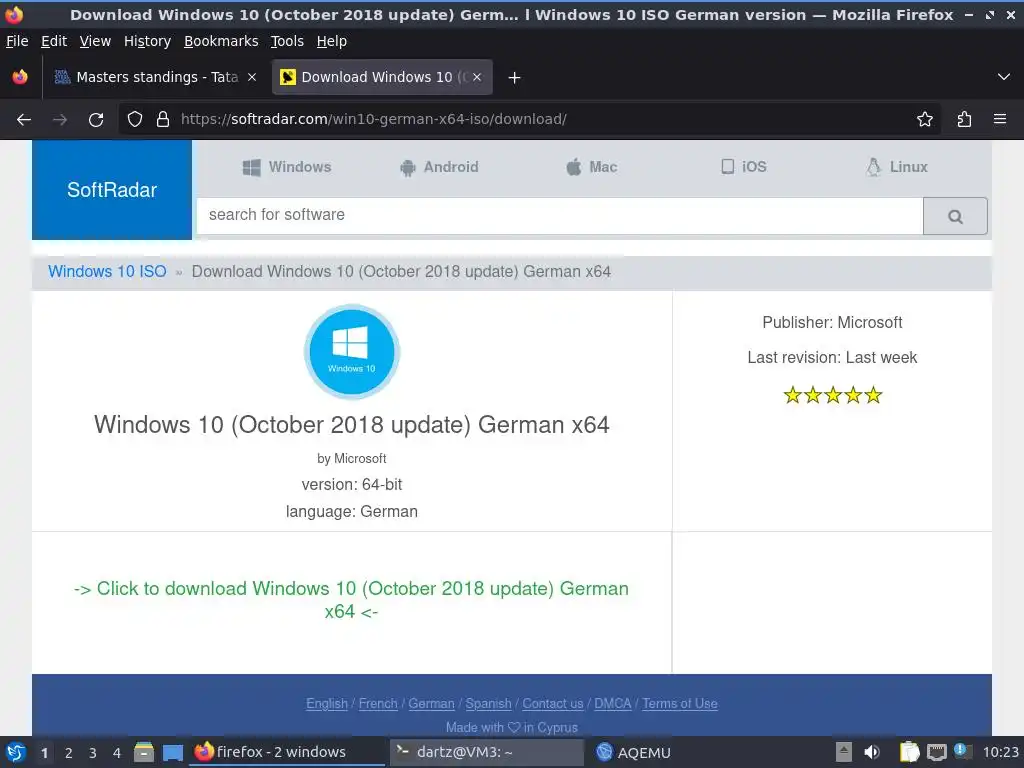Open the History menu

tap(148, 41)
